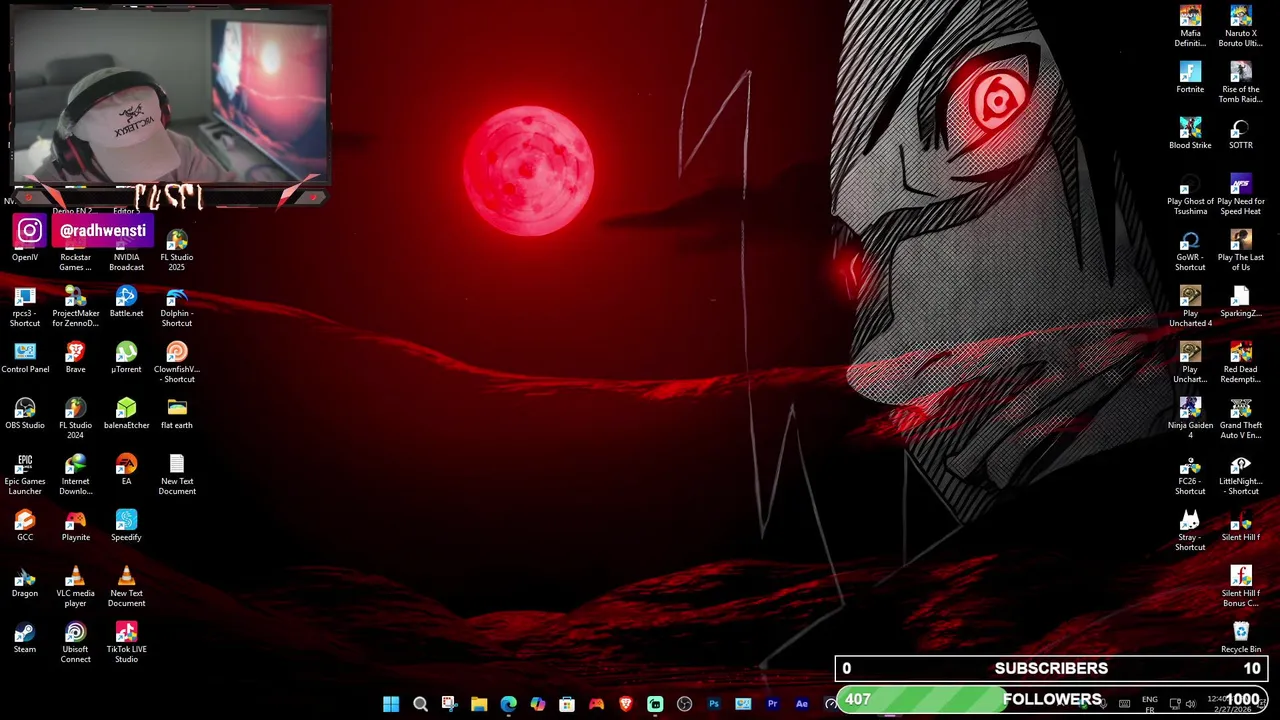Launch Microsoft Edge from the taskbar

(x=508, y=704)
